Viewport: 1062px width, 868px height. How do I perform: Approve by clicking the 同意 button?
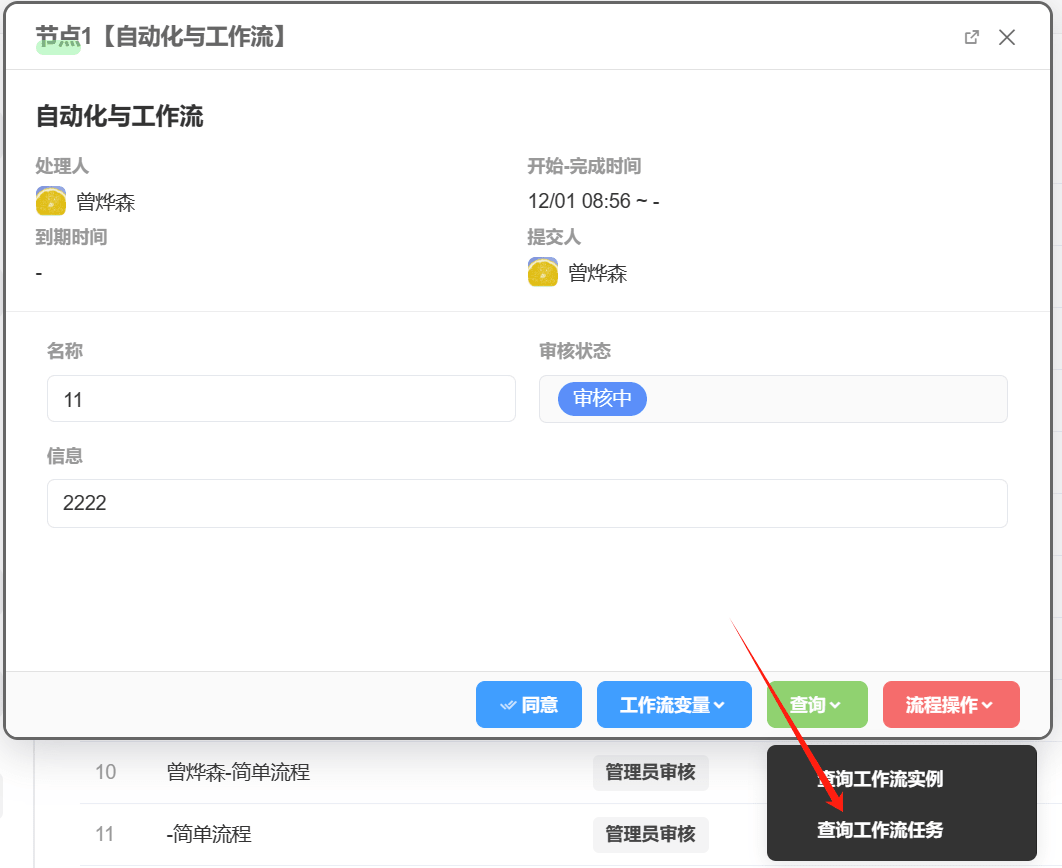[528, 705]
